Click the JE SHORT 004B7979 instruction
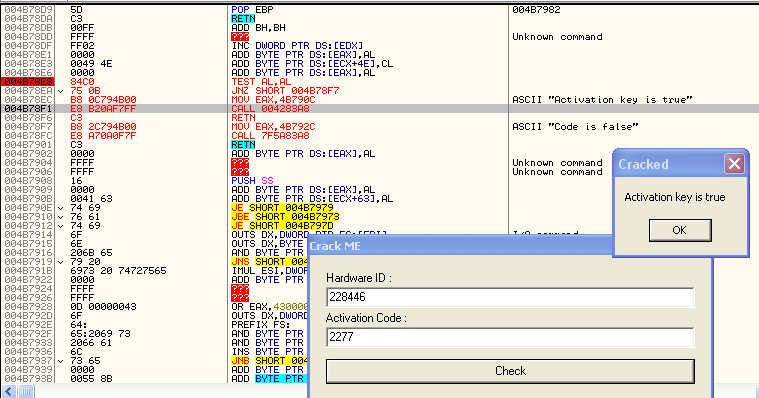The width and height of the screenshot is (759, 398). click(x=283, y=208)
